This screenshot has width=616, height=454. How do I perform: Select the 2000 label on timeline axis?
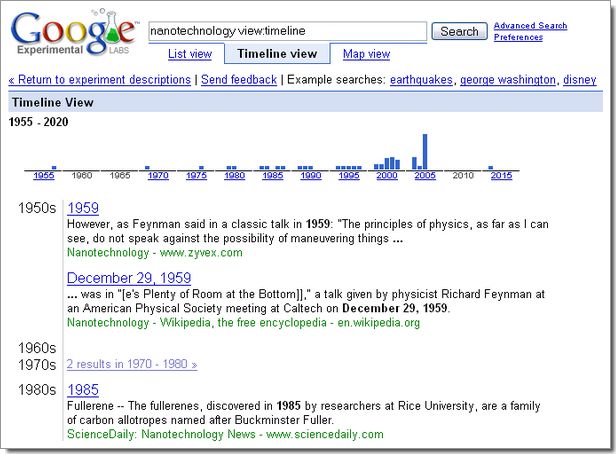coord(387,175)
